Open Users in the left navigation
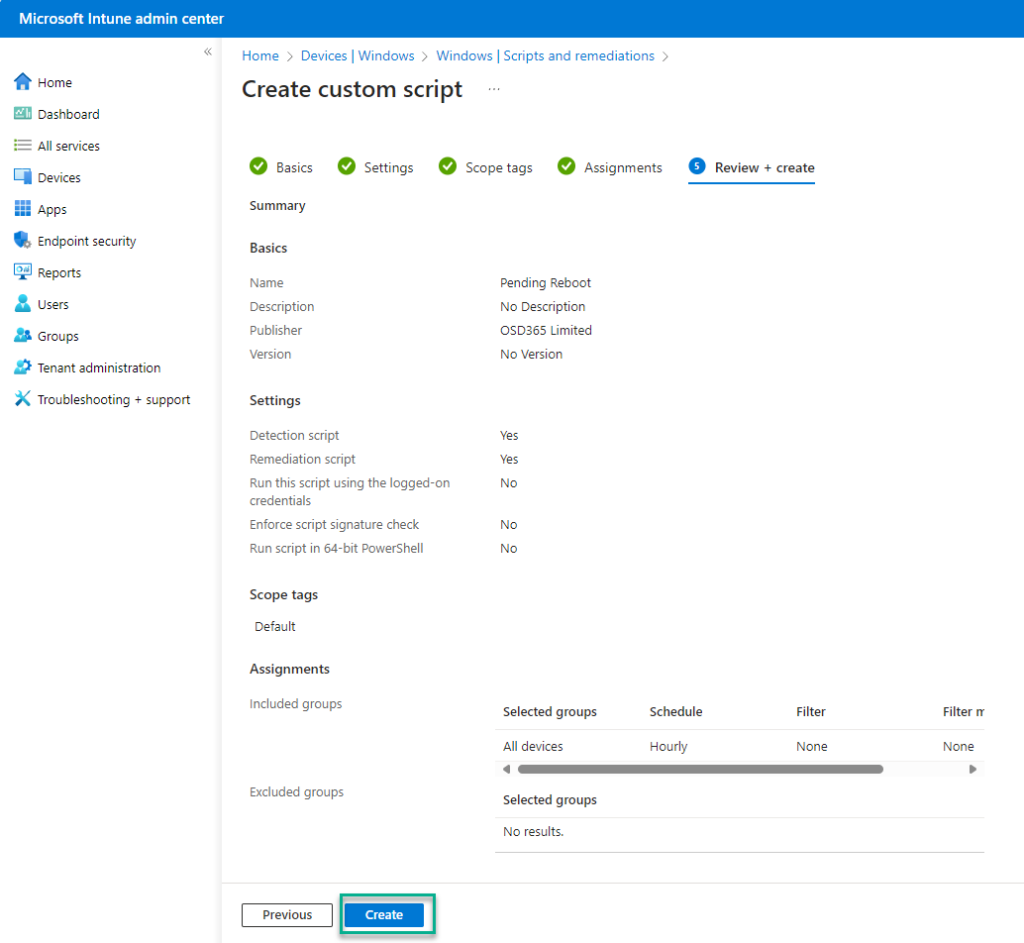 (x=53, y=304)
